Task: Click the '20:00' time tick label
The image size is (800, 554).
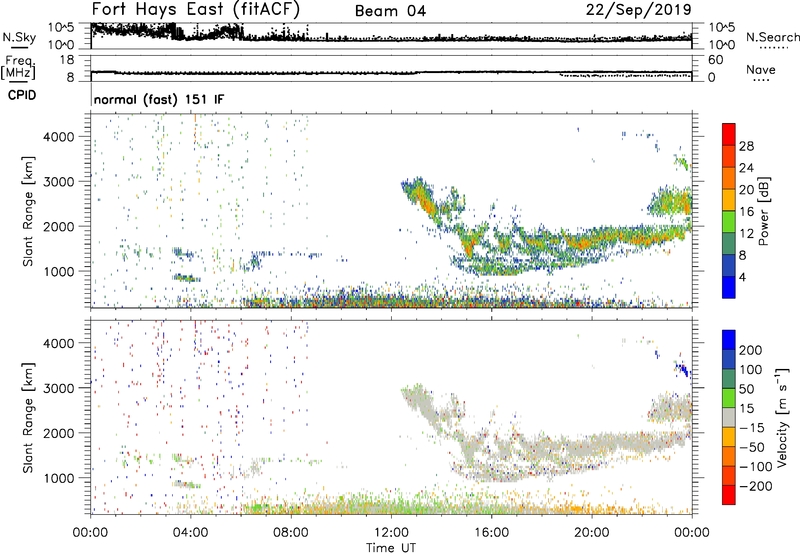Action: (x=592, y=533)
